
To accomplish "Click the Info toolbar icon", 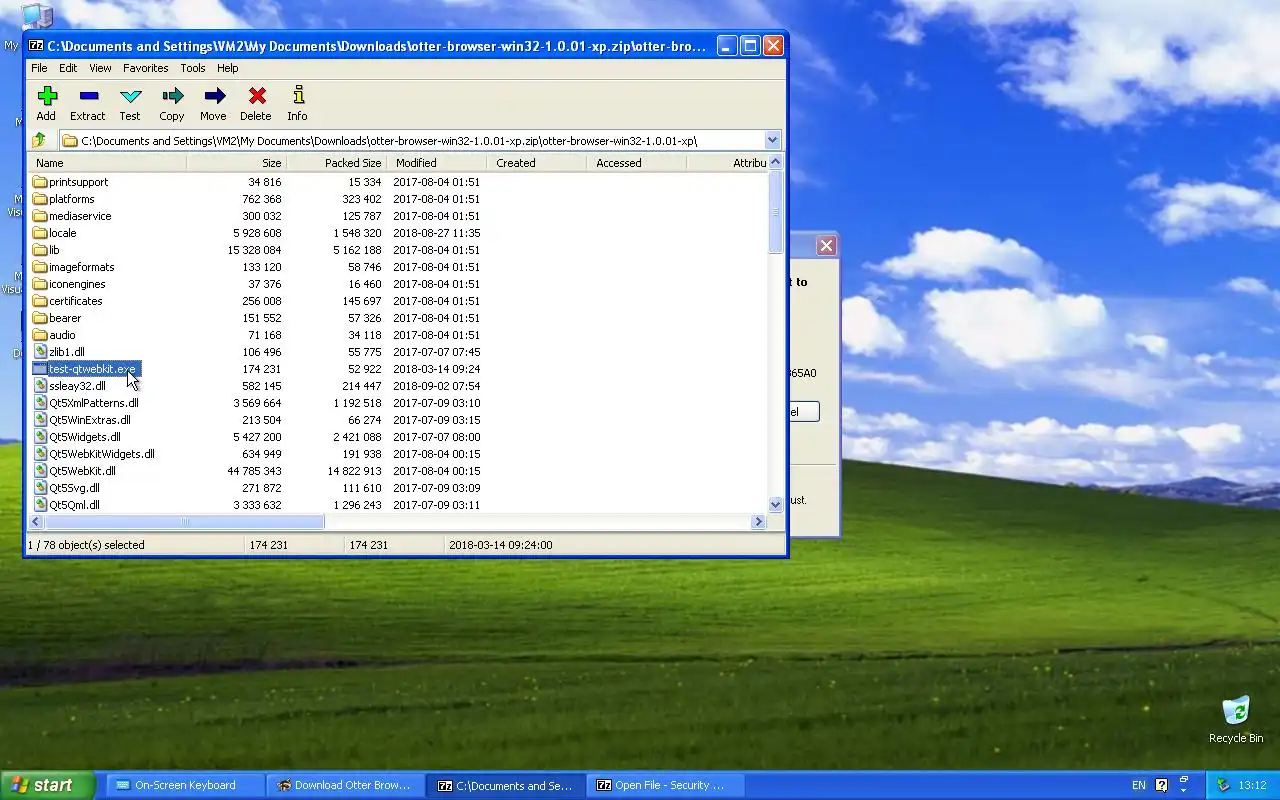I will tap(298, 96).
